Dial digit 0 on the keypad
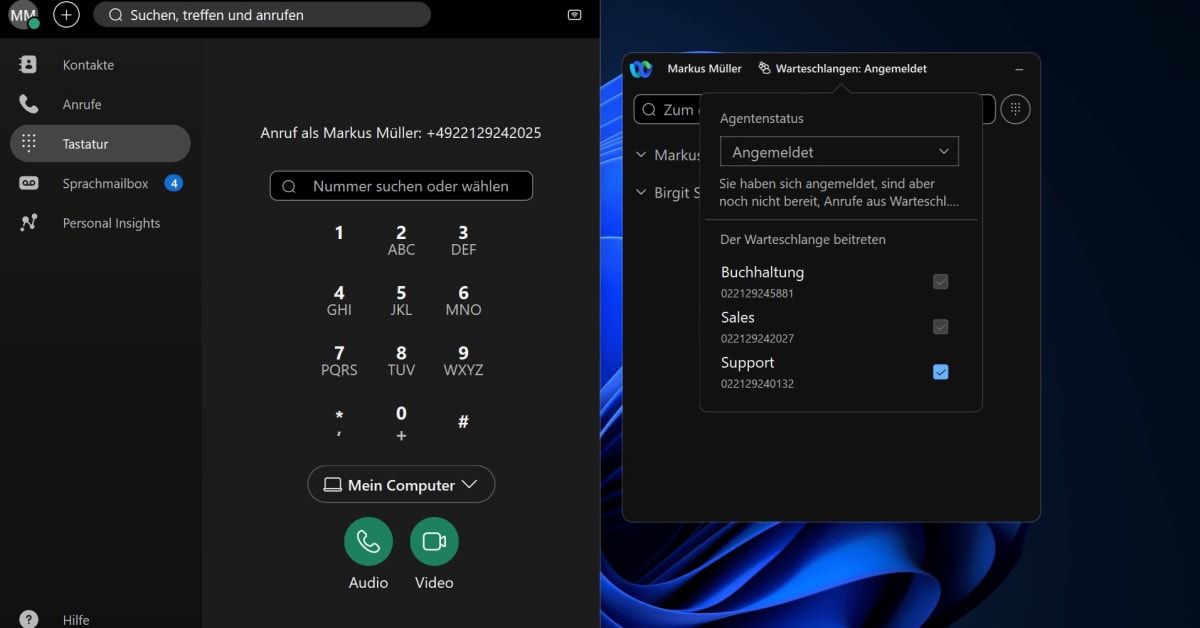This screenshot has width=1200, height=628. click(x=401, y=422)
